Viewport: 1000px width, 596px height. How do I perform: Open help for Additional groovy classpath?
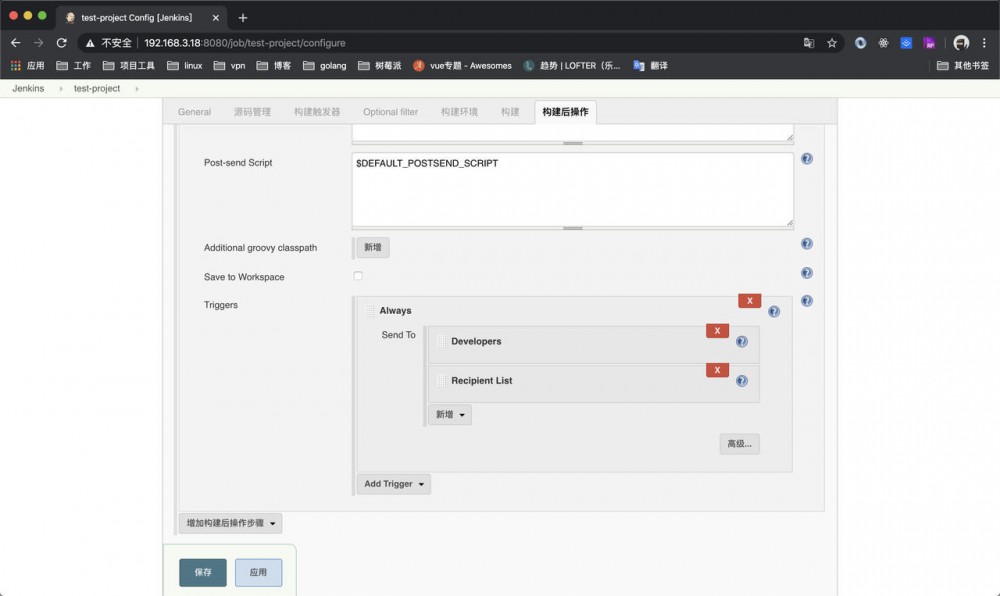[806, 243]
